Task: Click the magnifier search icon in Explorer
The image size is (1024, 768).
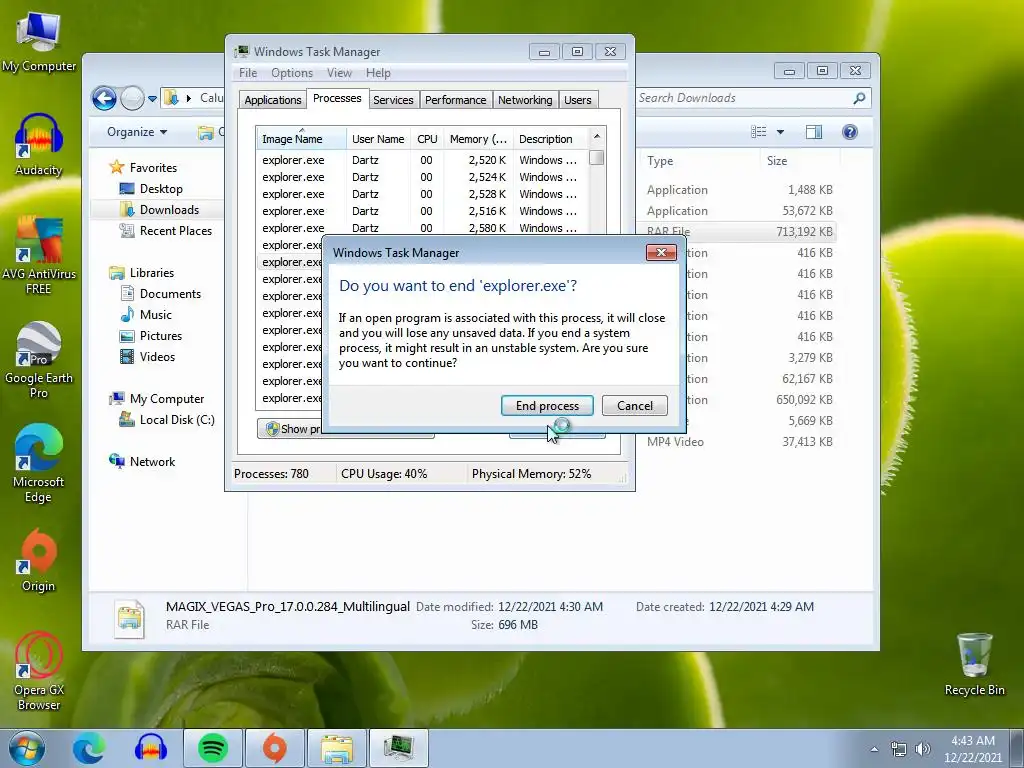Action: coord(859,98)
